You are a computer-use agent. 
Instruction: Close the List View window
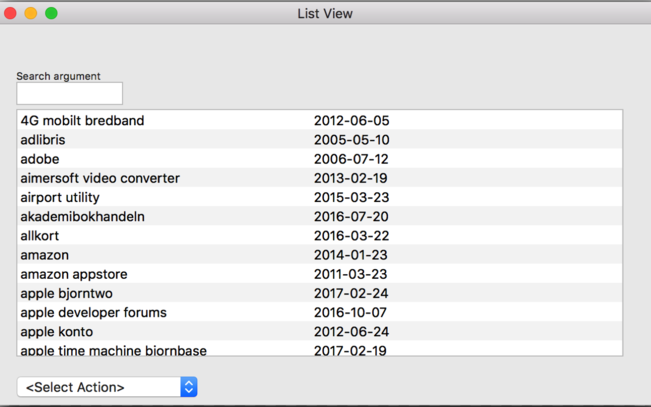point(11,13)
